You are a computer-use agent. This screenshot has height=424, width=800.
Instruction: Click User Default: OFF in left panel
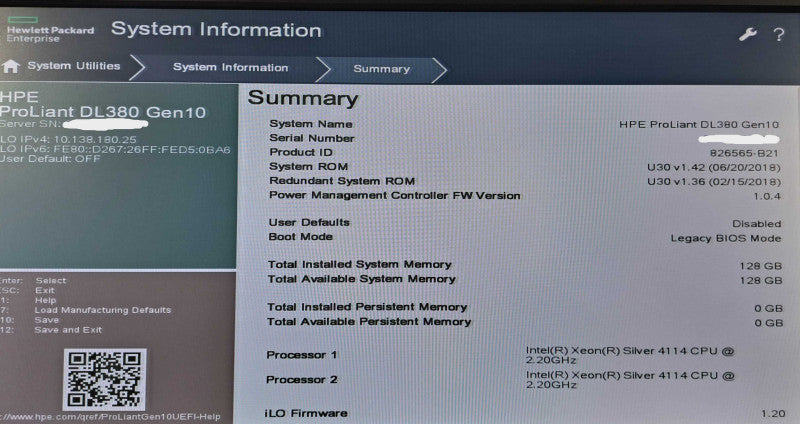pyautogui.click(x=51, y=159)
